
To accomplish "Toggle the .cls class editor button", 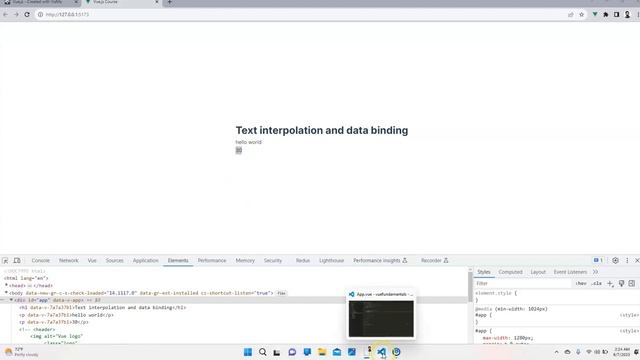I will click(x=596, y=283).
